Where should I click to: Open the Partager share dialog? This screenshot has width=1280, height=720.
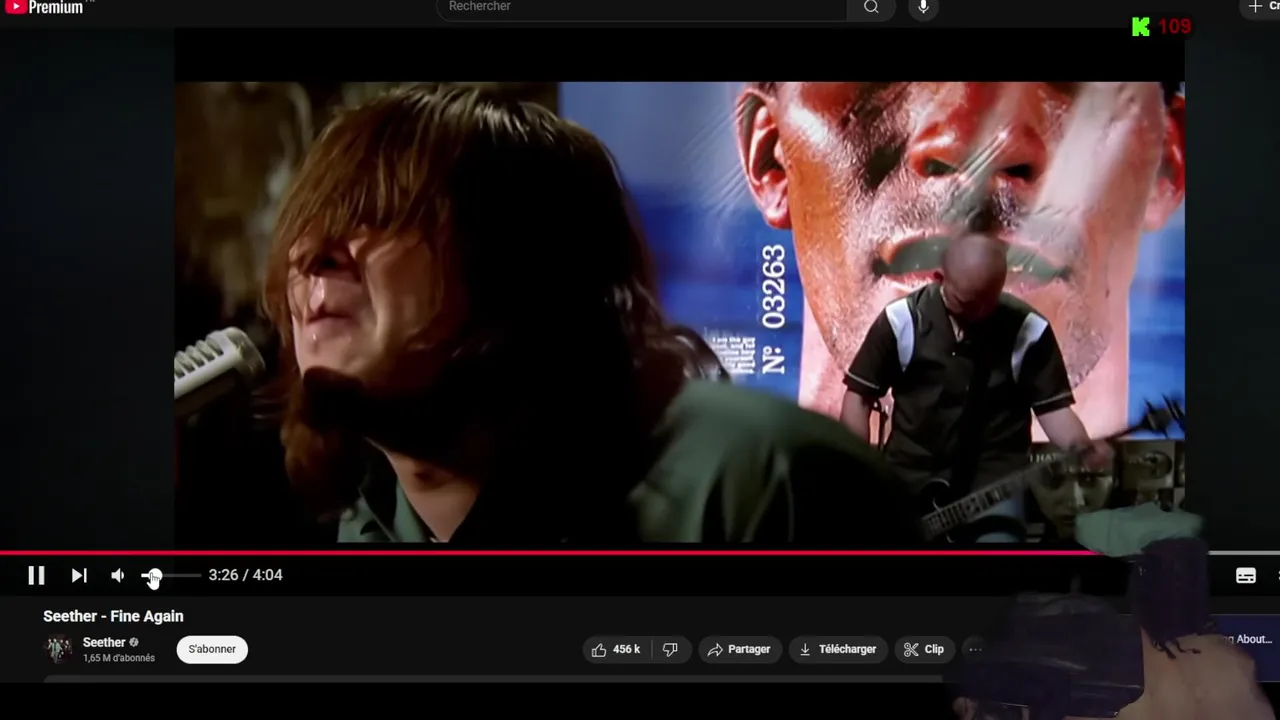click(739, 649)
